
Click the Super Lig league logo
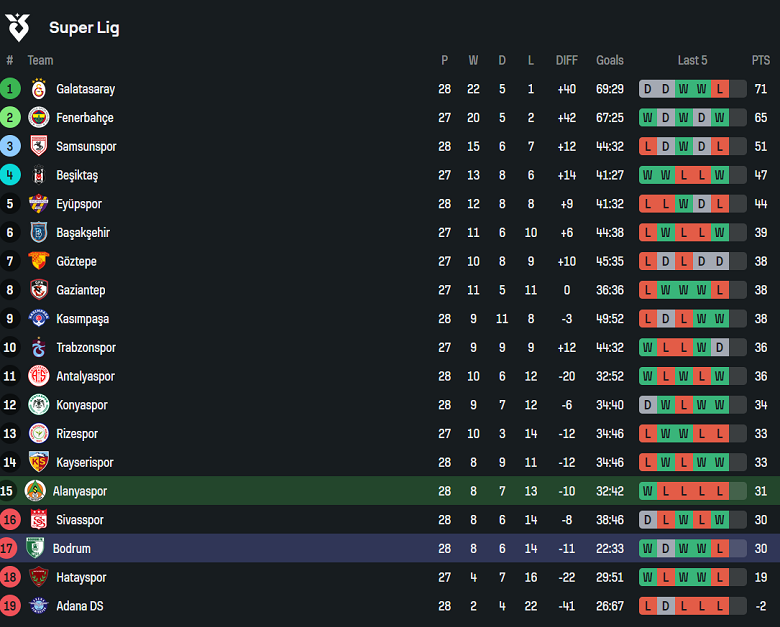coord(18,27)
